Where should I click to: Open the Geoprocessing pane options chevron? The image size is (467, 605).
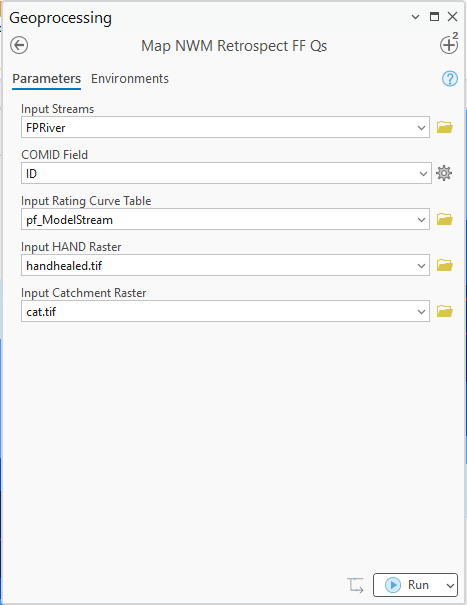[x=415, y=17]
